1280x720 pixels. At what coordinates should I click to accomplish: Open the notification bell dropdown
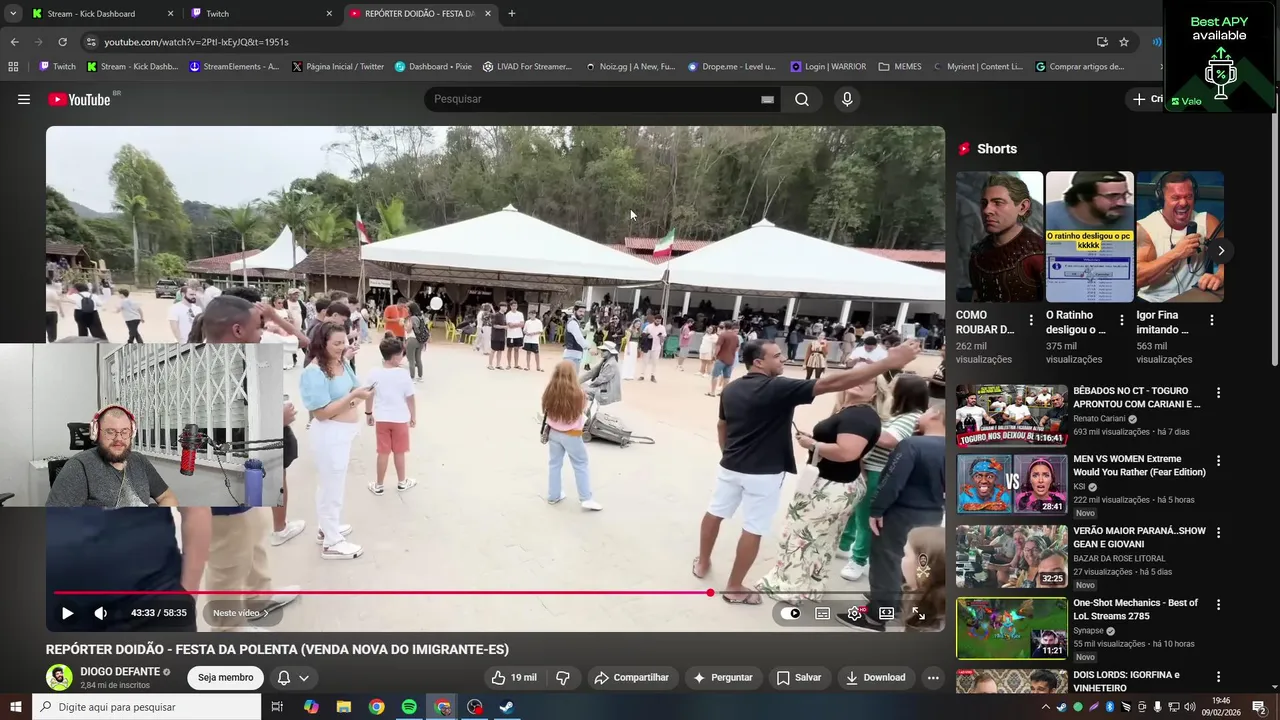[x=293, y=677]
